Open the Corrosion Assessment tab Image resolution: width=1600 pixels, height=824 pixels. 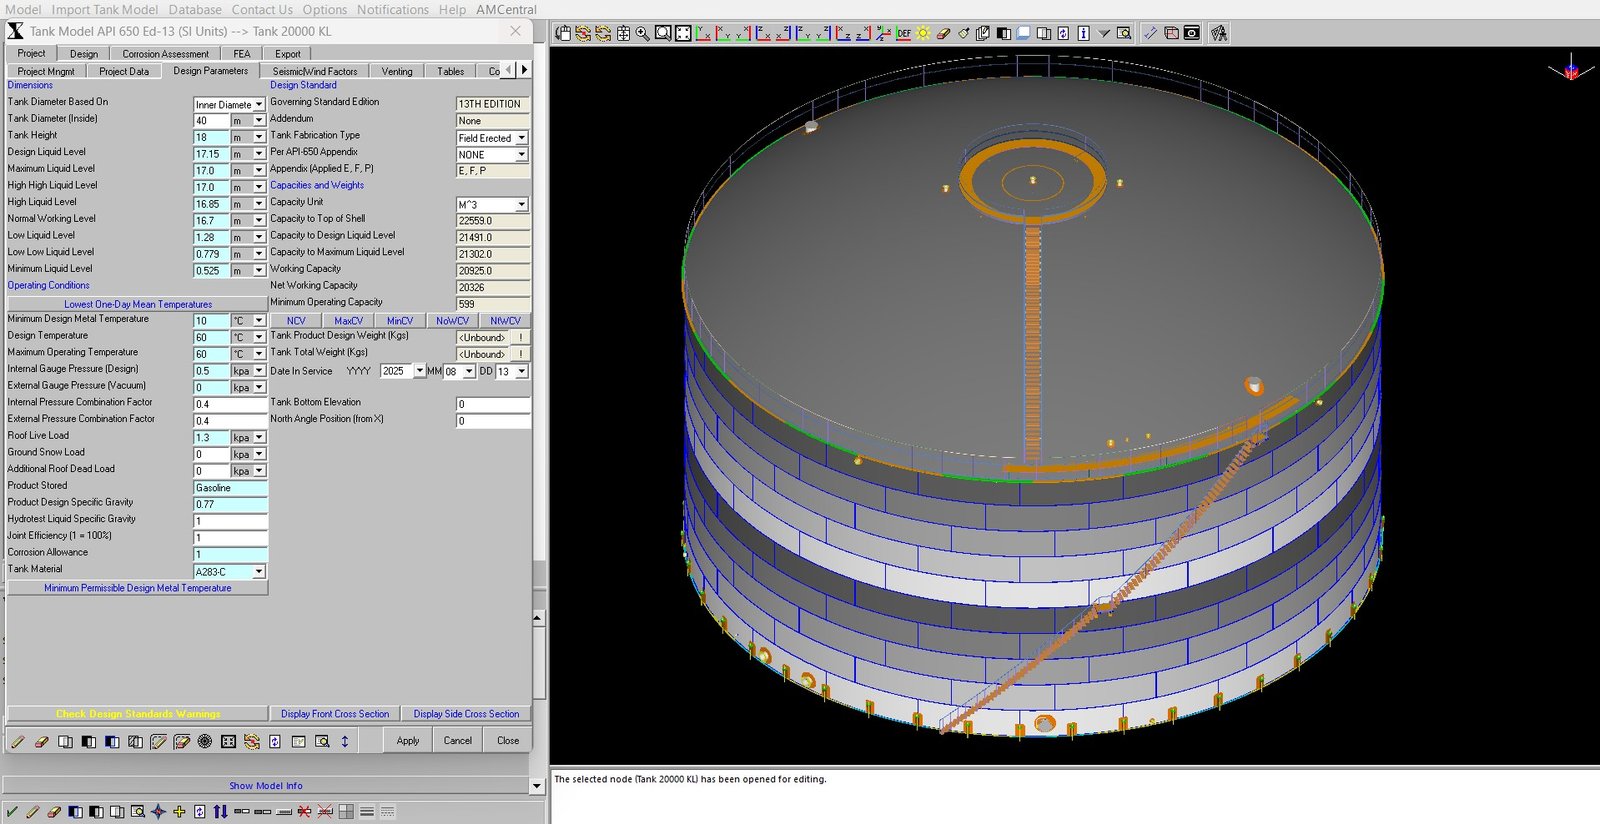point(165,54)
